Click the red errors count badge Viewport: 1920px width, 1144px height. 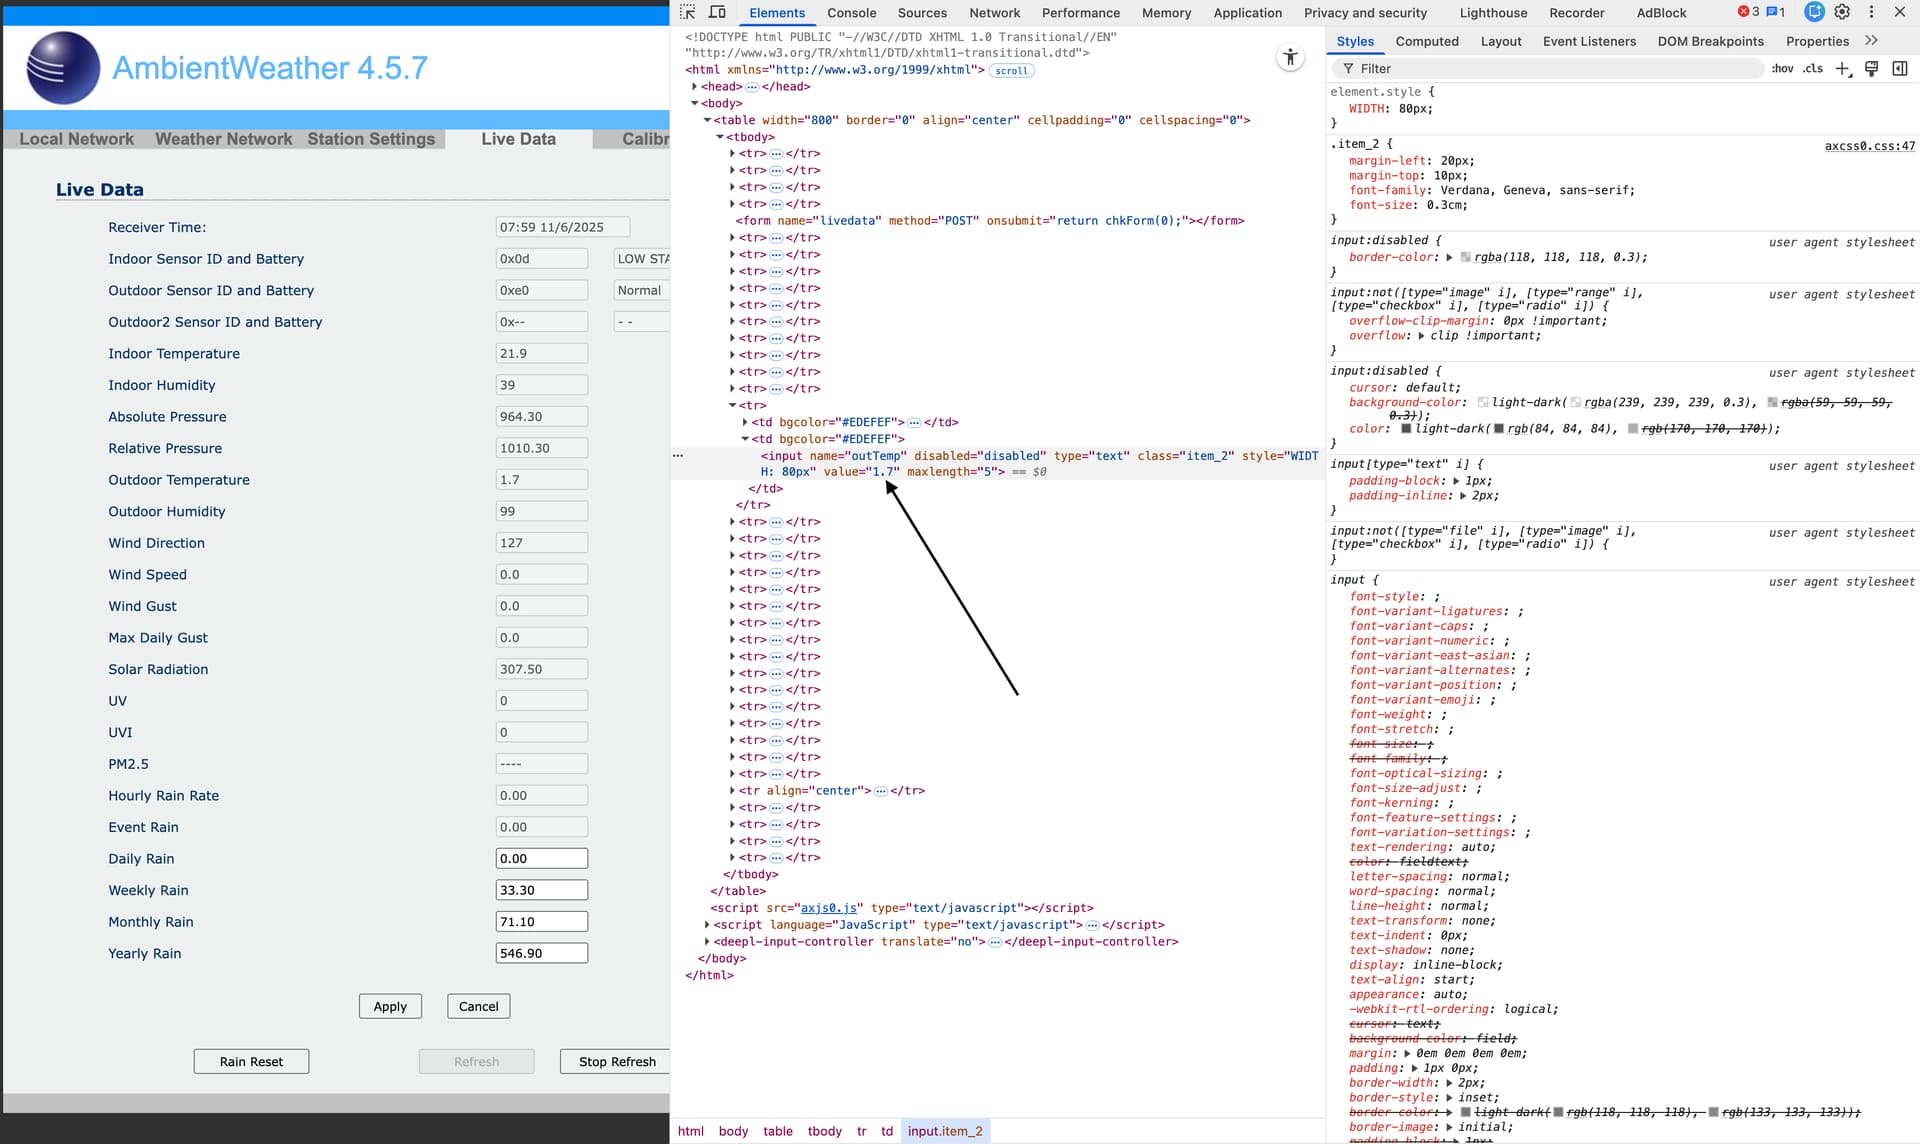[x=1749, y=12]
